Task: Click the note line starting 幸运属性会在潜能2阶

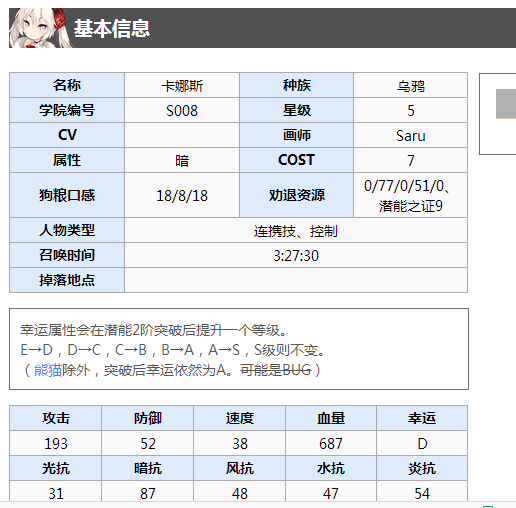Action: 154,330
